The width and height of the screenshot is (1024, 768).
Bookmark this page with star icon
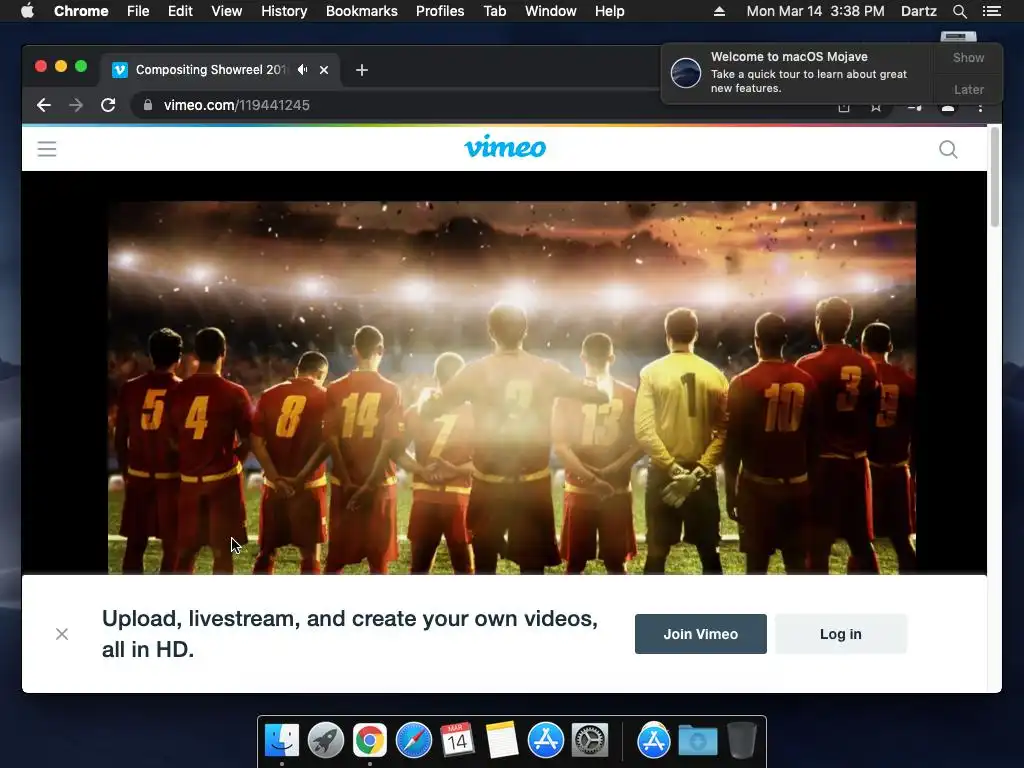pos(876,107)
